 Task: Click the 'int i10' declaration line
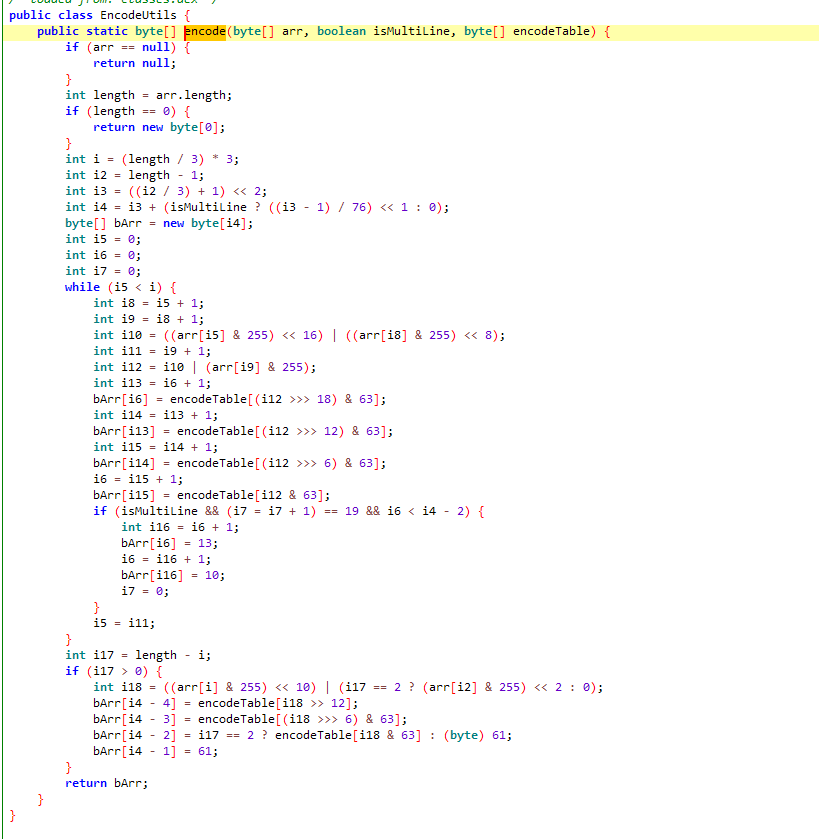(x=298, y=335)
